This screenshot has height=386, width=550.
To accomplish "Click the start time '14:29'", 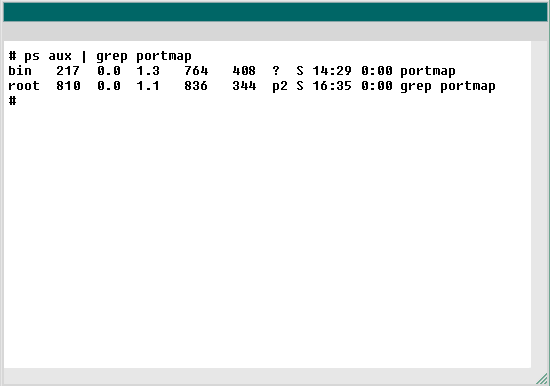I will click(x=332, y=71).
